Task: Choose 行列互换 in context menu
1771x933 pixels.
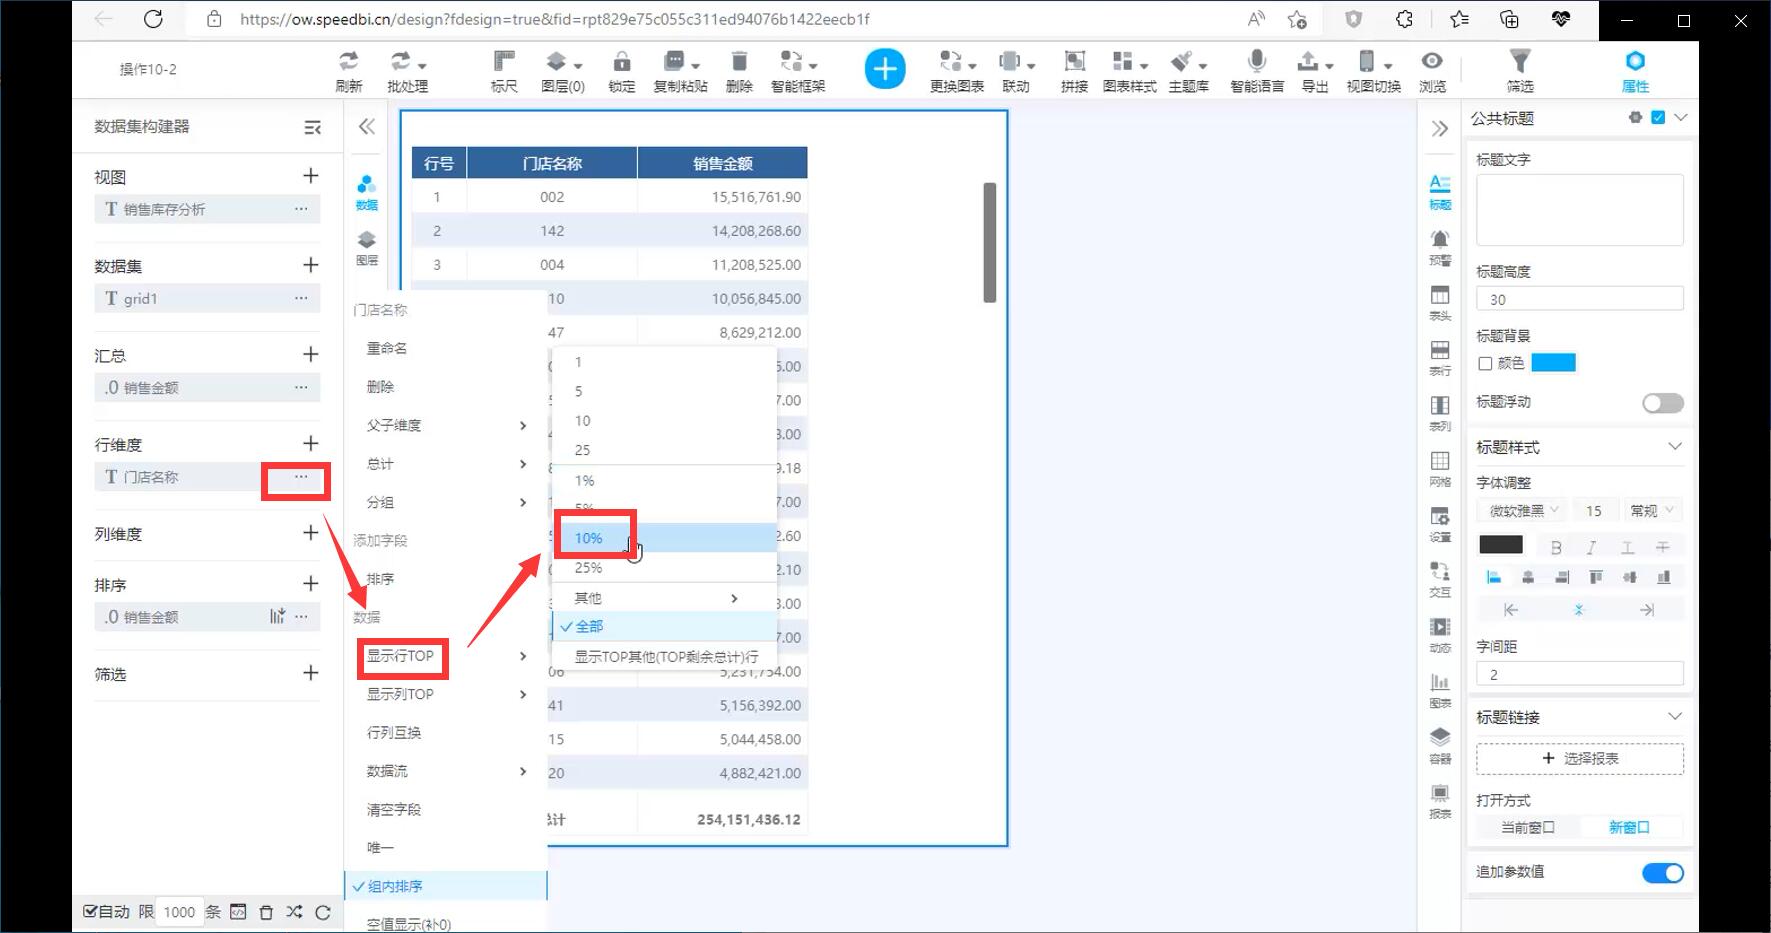Action: coord(394,733)
